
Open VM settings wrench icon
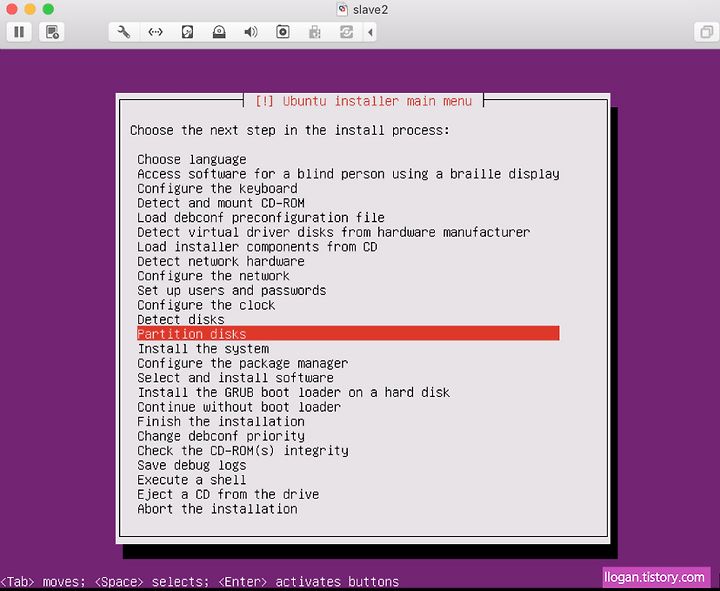(124, 32)
